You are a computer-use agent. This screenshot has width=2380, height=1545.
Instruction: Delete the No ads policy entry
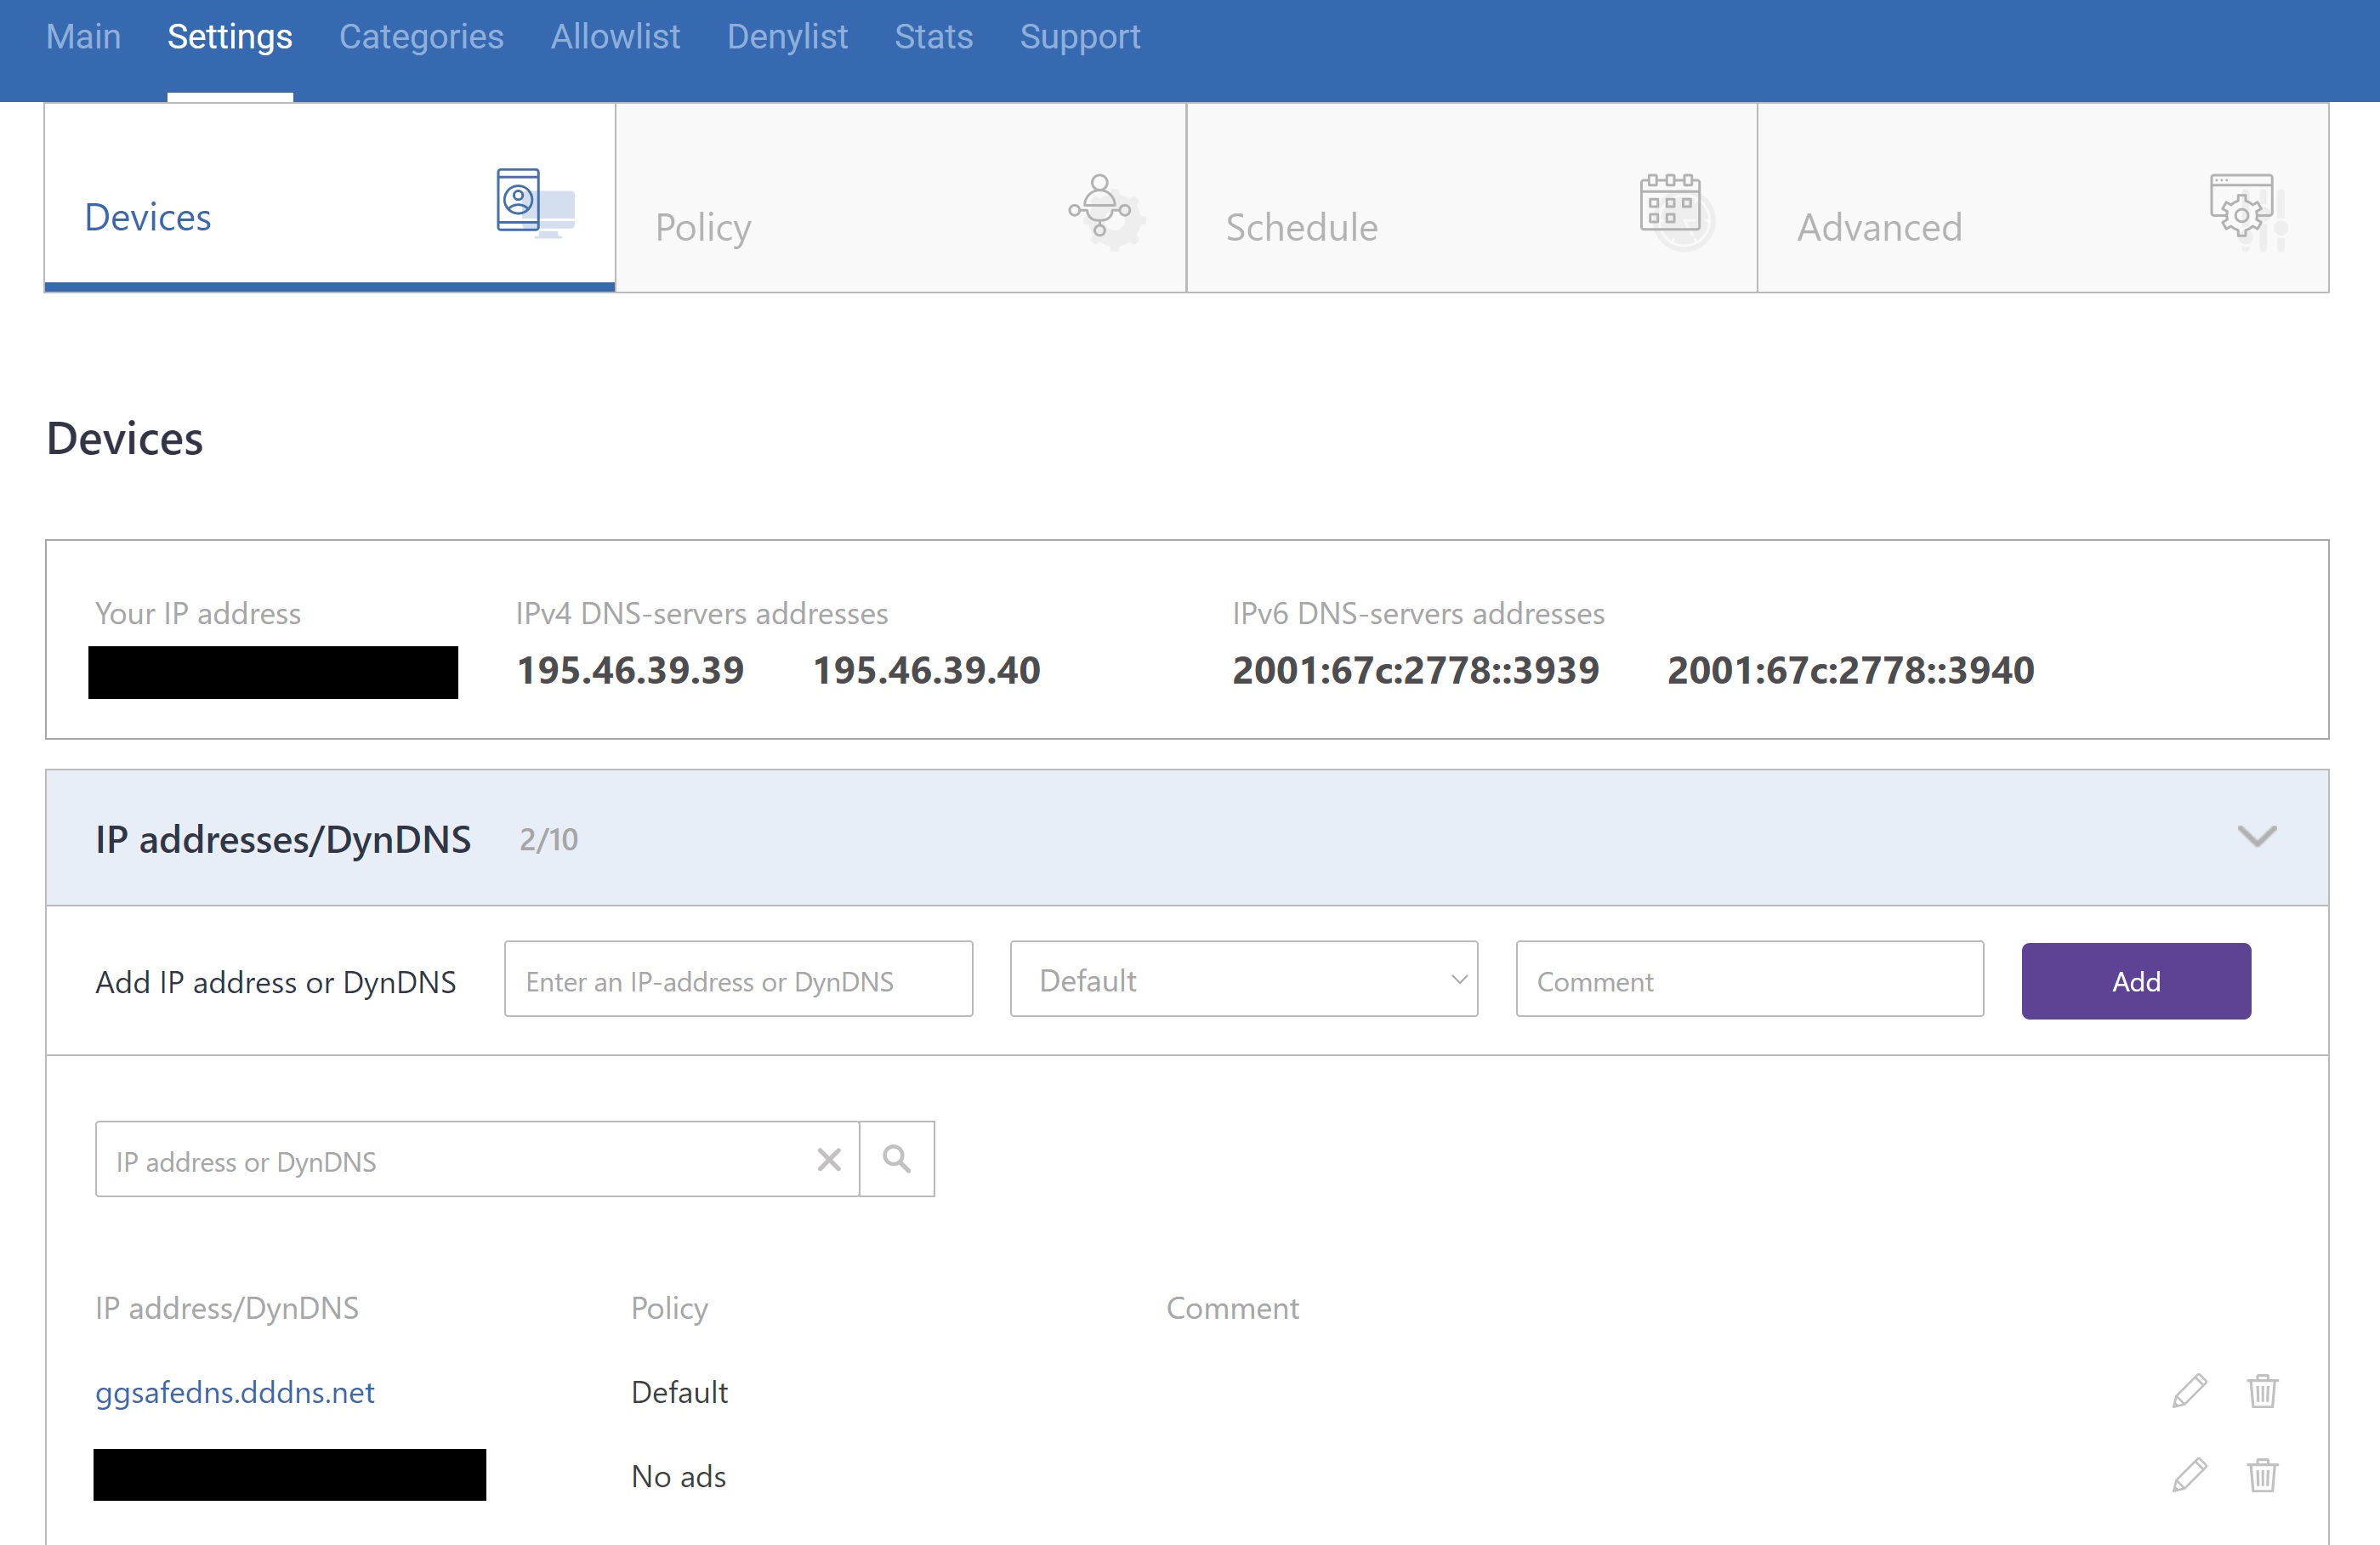tap(2262, 1475)
